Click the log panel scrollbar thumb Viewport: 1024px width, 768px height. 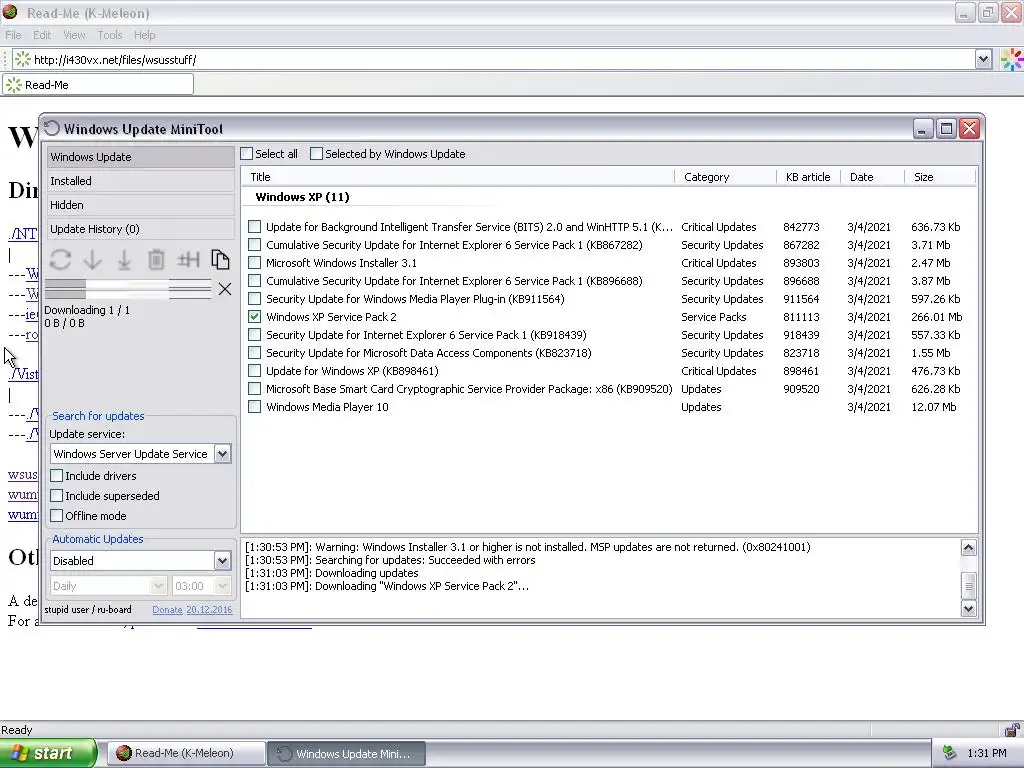click(x=968, y=585)
